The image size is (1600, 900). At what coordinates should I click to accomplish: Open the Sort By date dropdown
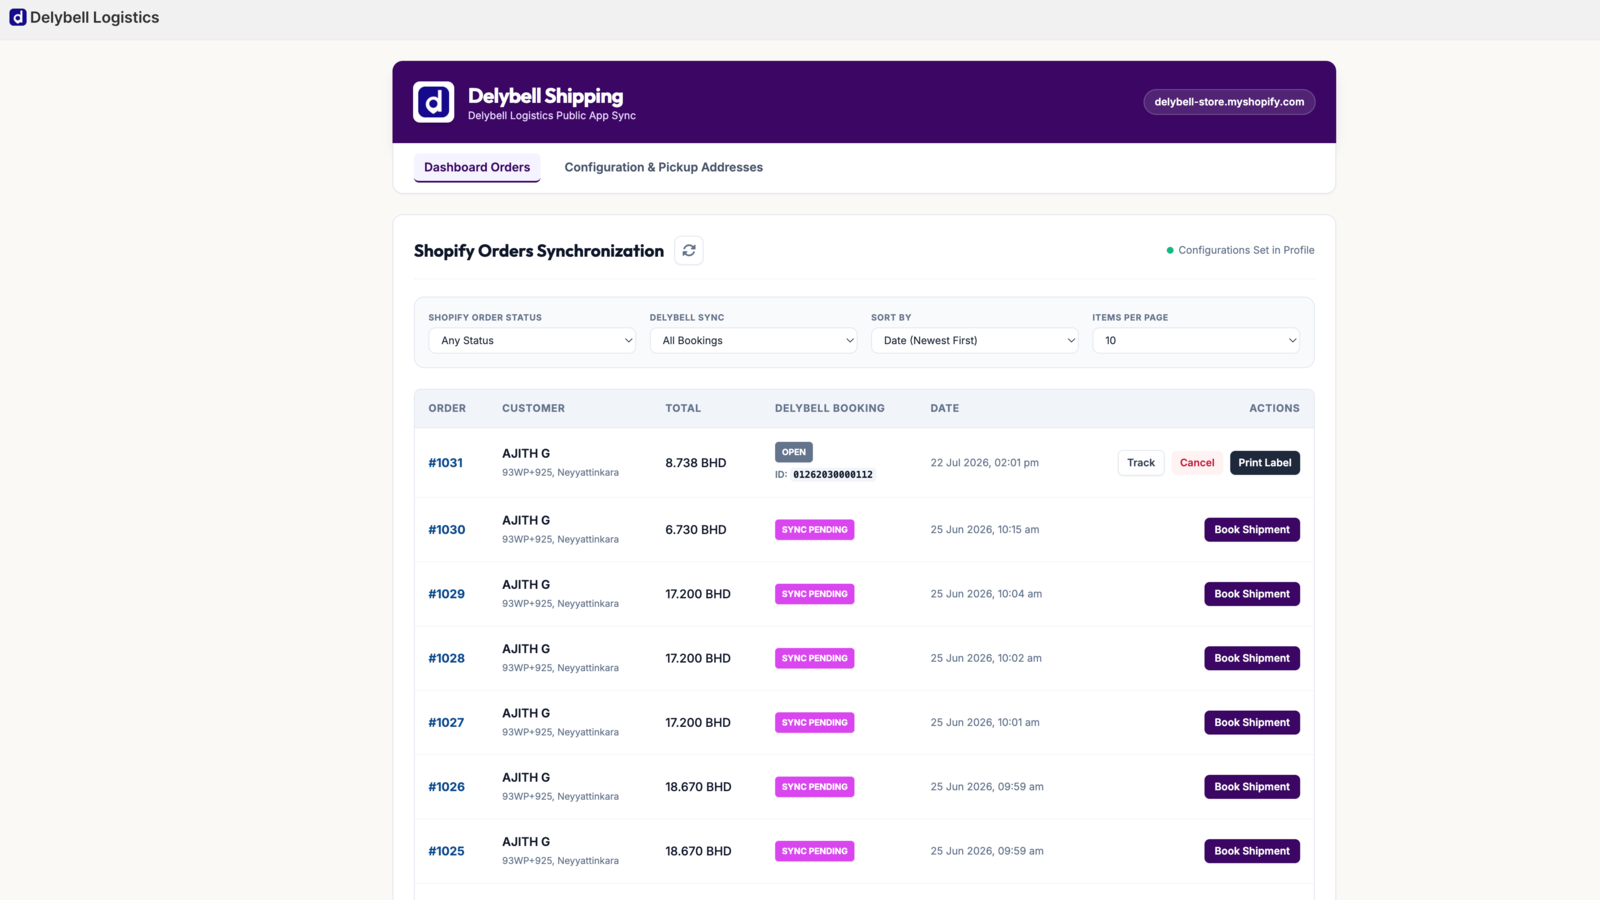click(974, 341)
